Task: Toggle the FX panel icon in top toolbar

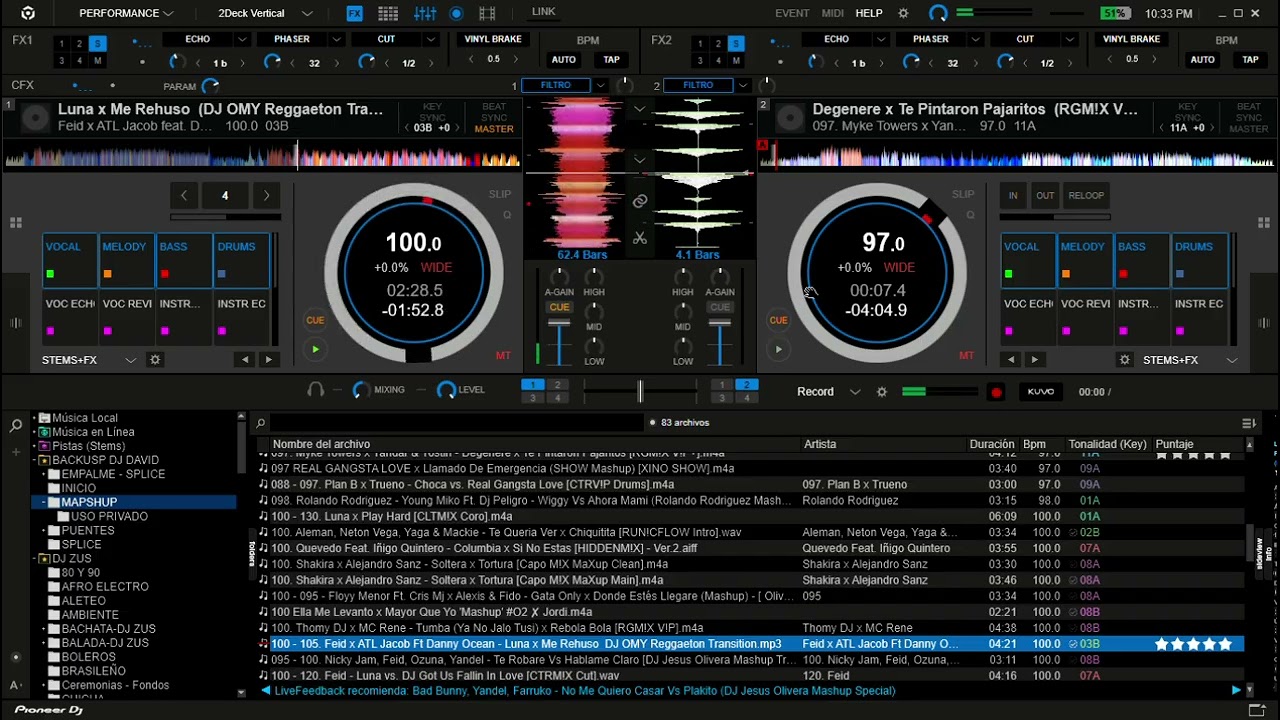Action: [x=355, y=13]
